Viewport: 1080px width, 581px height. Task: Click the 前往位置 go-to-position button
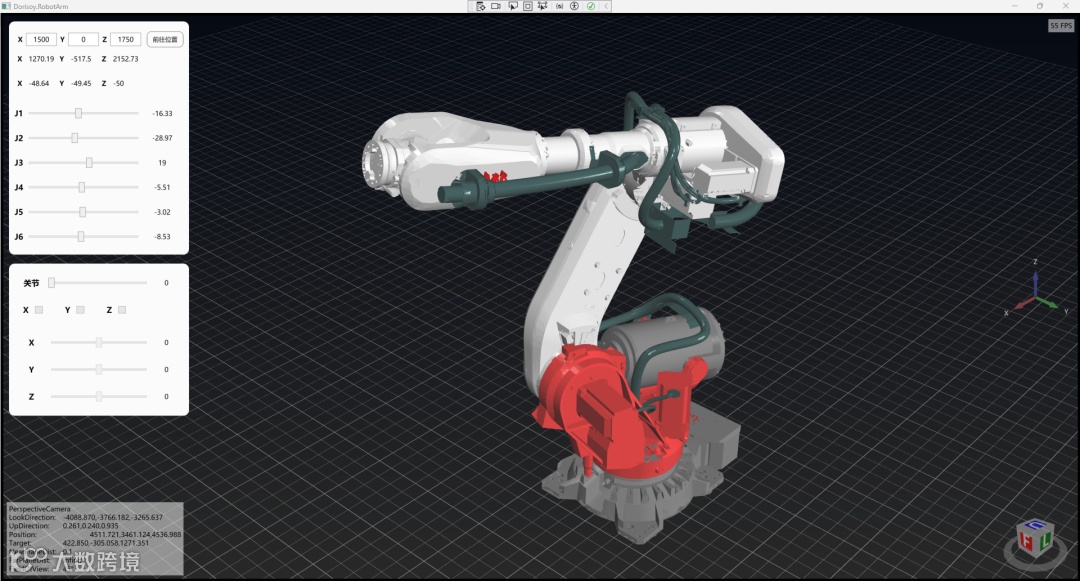coord(165,39)
